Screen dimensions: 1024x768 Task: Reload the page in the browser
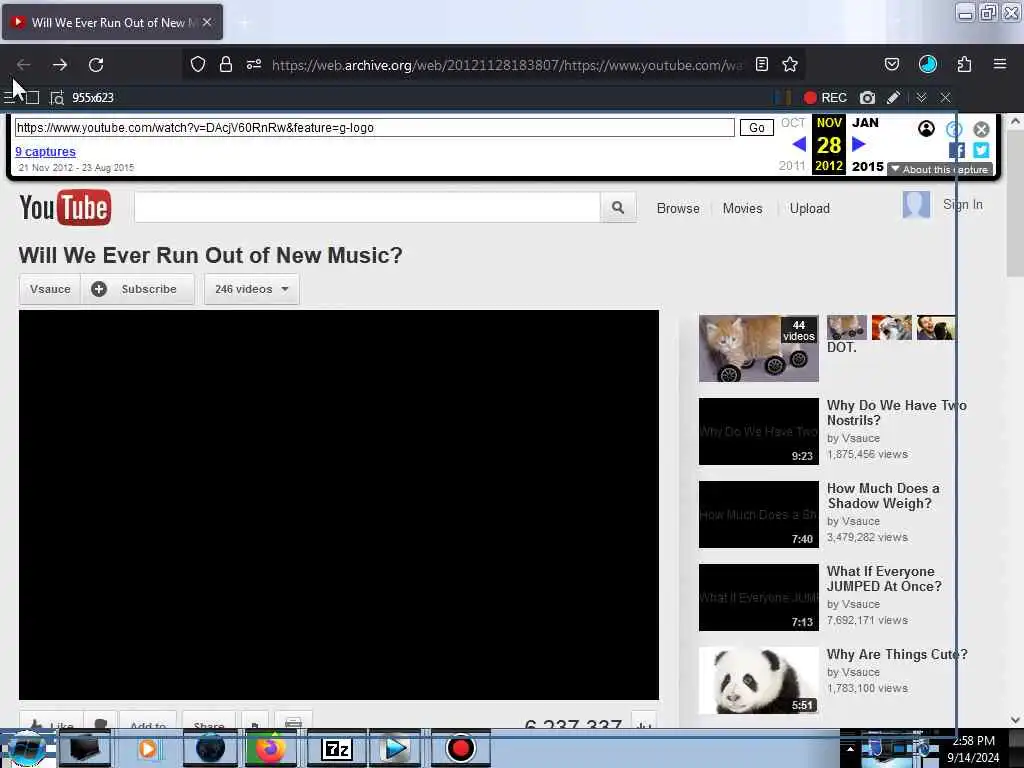coord(96,65)
